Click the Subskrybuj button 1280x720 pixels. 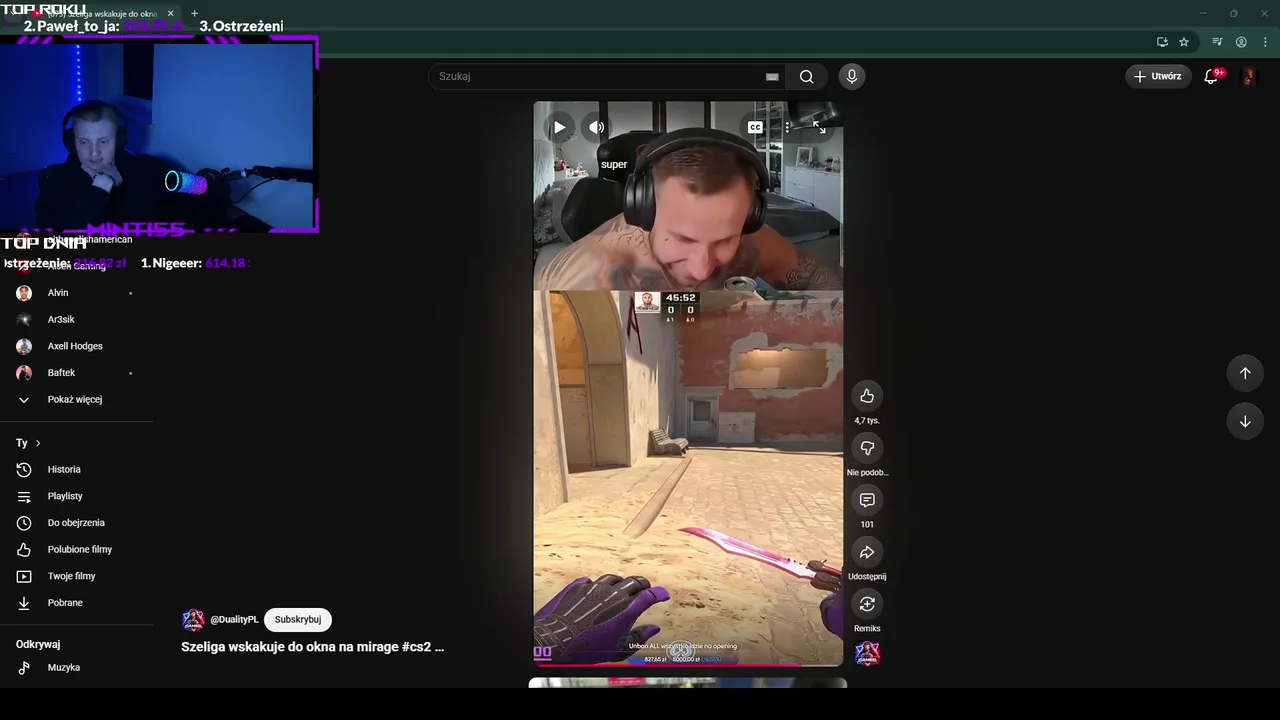tap(298, 620)
